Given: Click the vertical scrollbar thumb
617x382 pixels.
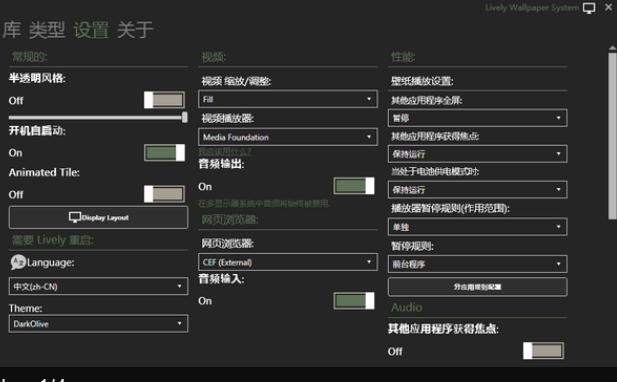Looking at the screenshot, I should click(x=612, y=136).
